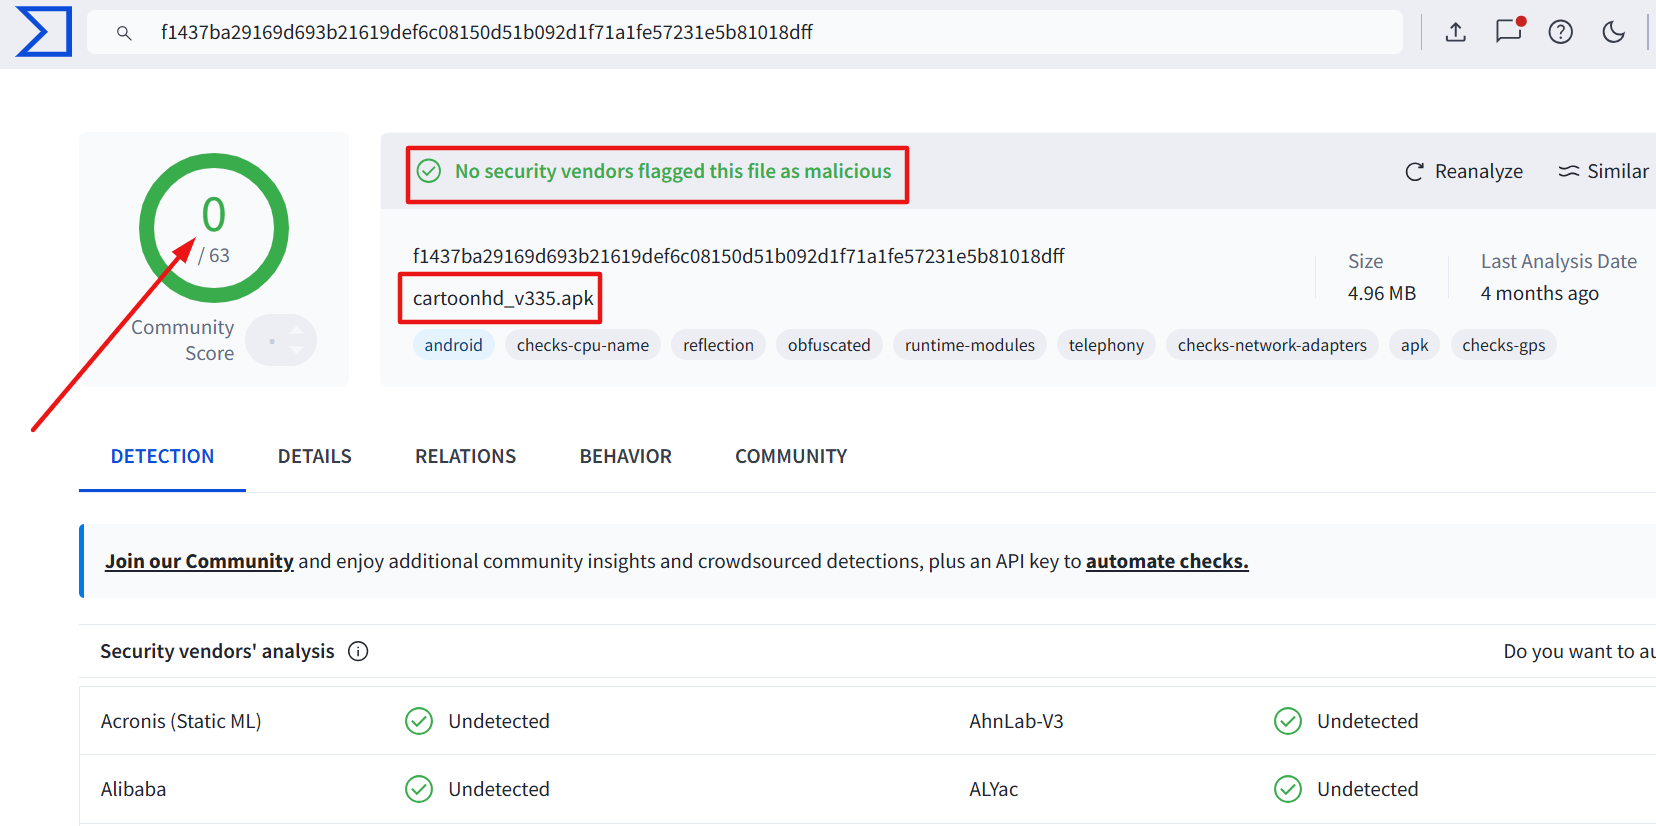
Task: Click the checks-gps tag chip
Action: pyautogui.click(x=1503, y=345)
